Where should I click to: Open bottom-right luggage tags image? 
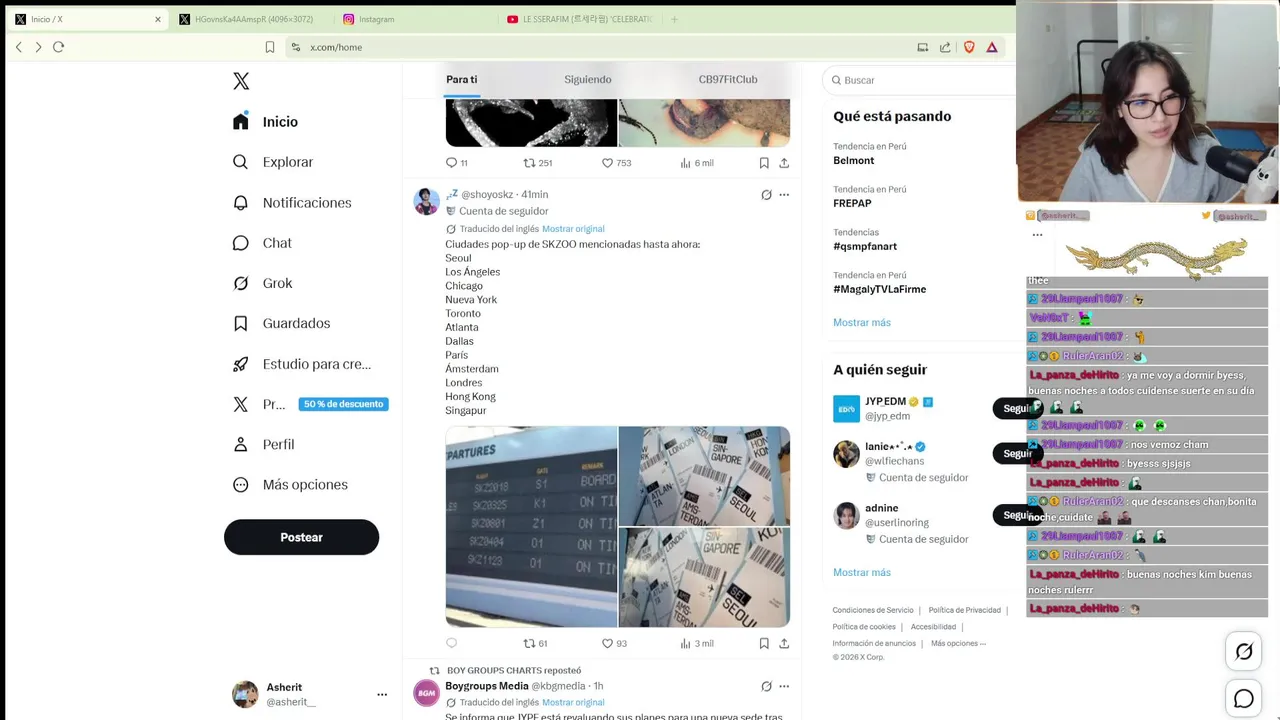[704, 577]
